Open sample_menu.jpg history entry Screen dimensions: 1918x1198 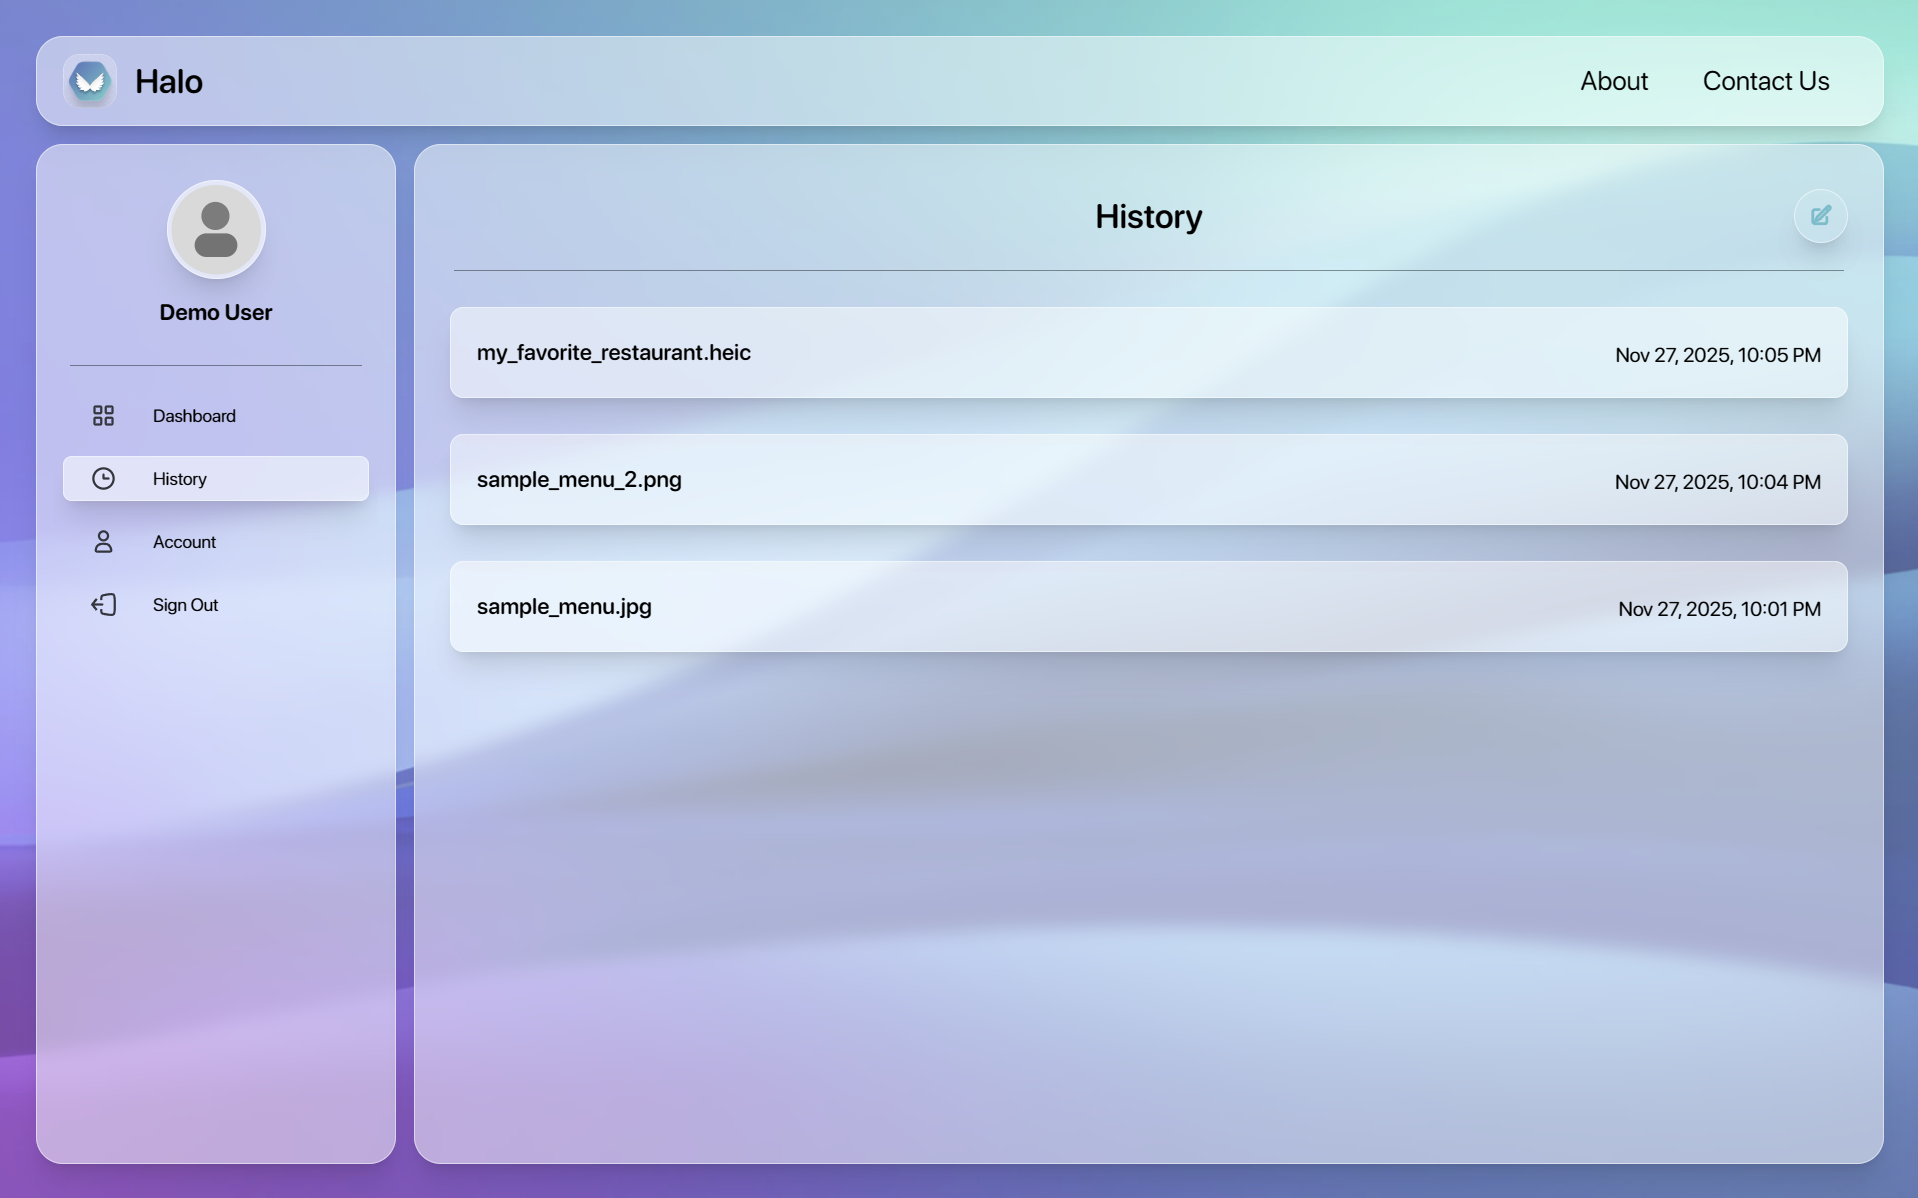[1148, 607]
